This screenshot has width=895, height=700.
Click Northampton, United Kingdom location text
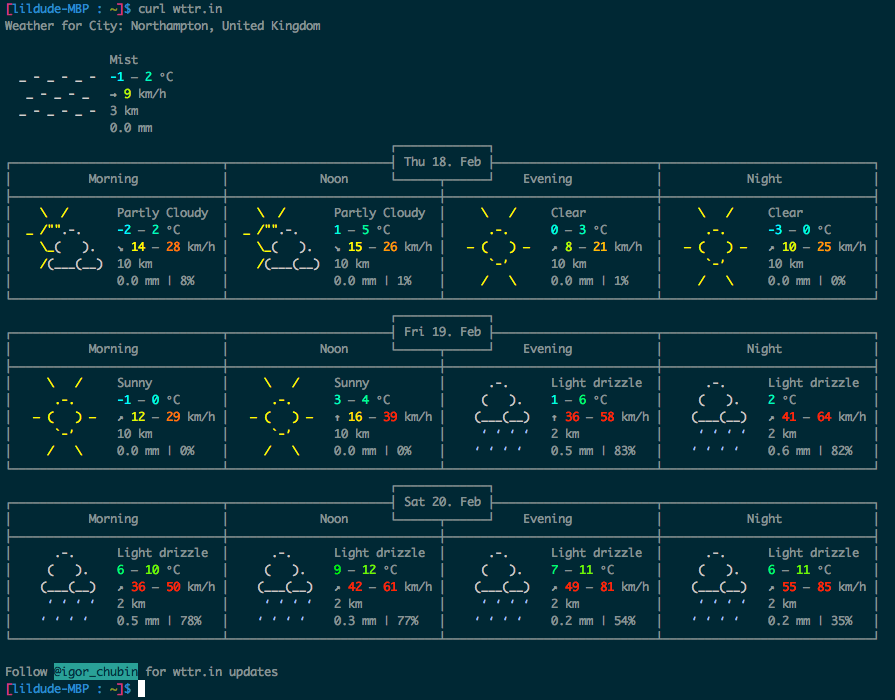click(225, 26)
